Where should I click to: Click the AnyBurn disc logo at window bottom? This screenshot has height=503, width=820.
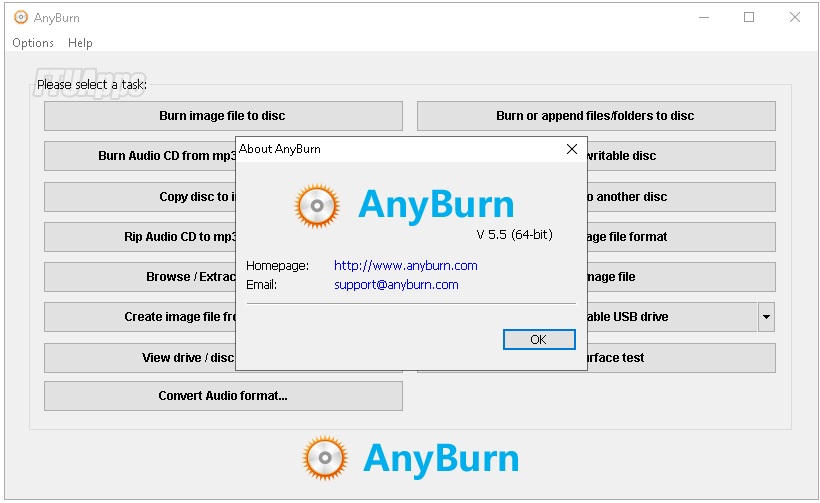point(326,458)
